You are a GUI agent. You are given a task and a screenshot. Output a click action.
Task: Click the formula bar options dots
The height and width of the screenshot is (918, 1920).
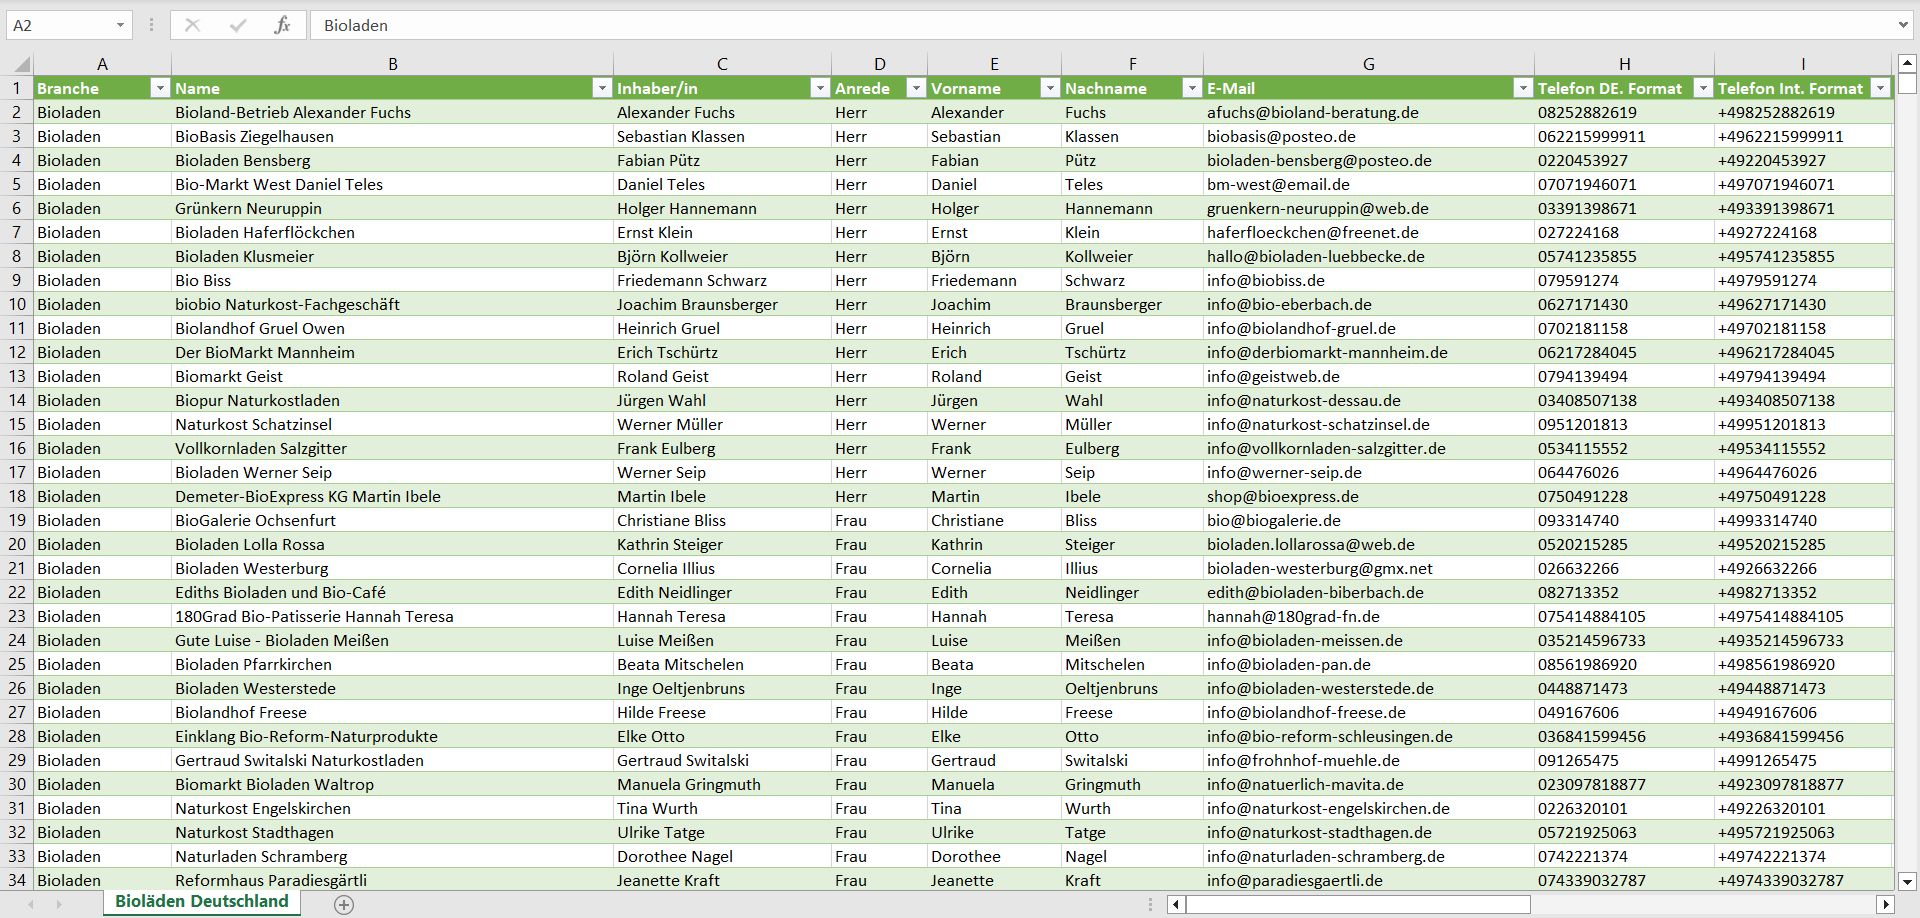coord(151,25)
